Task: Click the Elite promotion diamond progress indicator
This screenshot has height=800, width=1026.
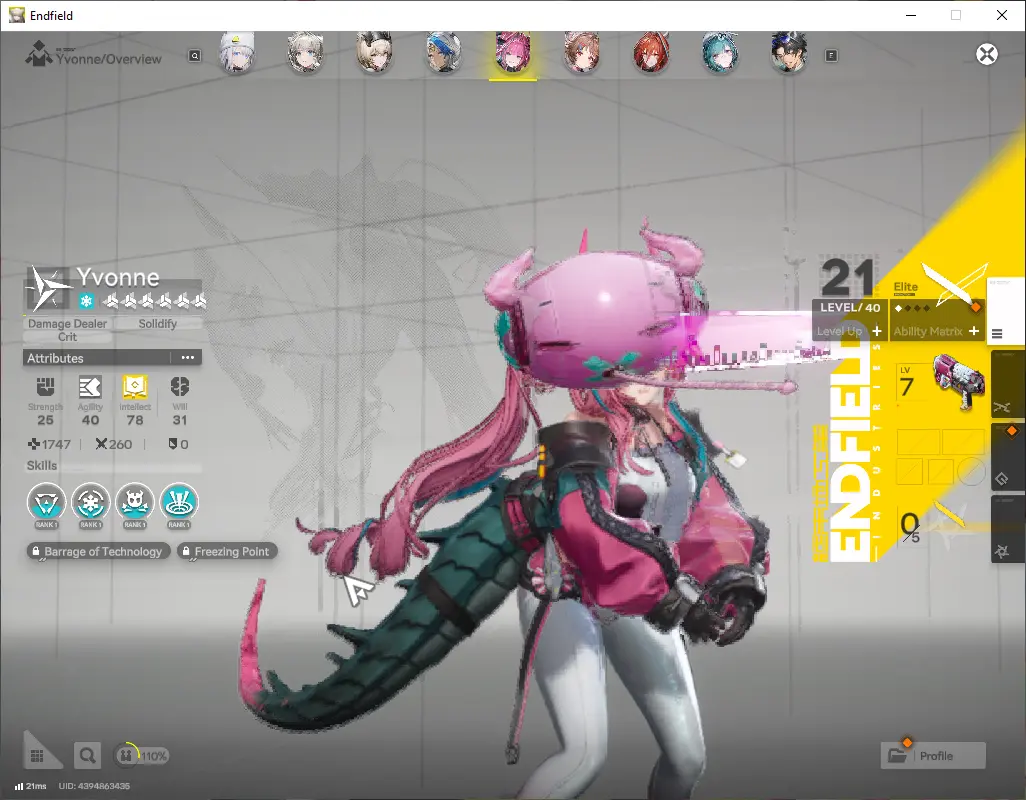Action: [912, 308]
